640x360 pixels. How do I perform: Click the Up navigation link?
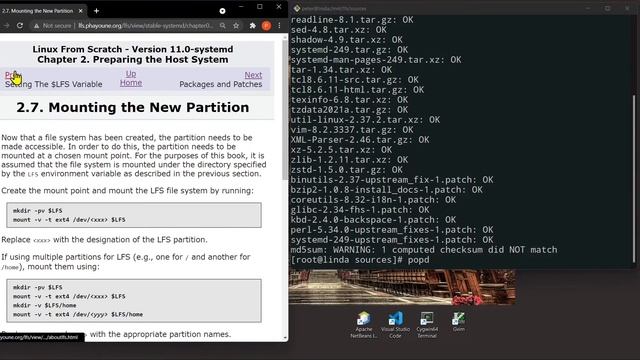click(x=131, y=74)
